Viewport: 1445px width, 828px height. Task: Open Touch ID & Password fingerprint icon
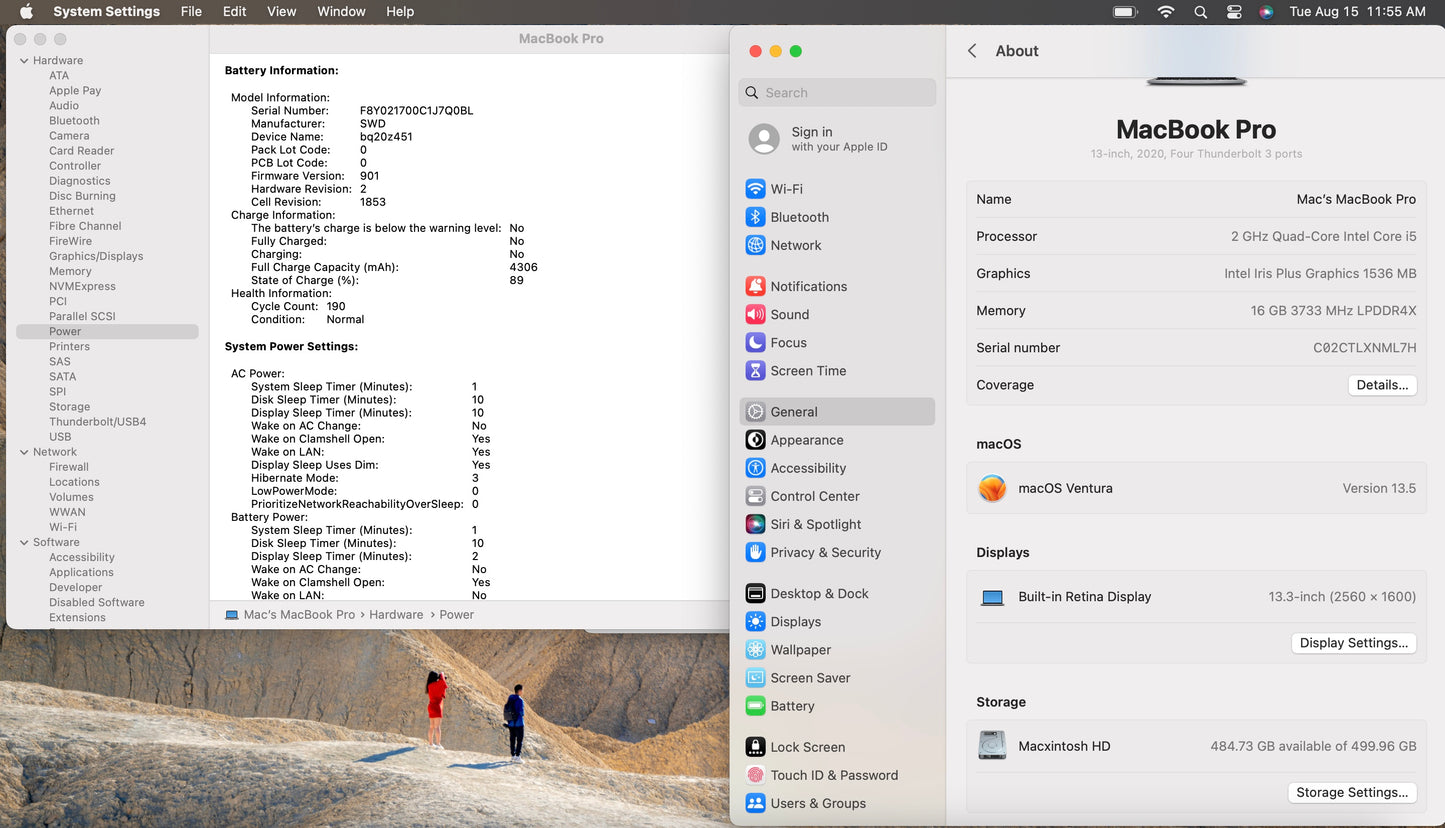click(755, 775)
